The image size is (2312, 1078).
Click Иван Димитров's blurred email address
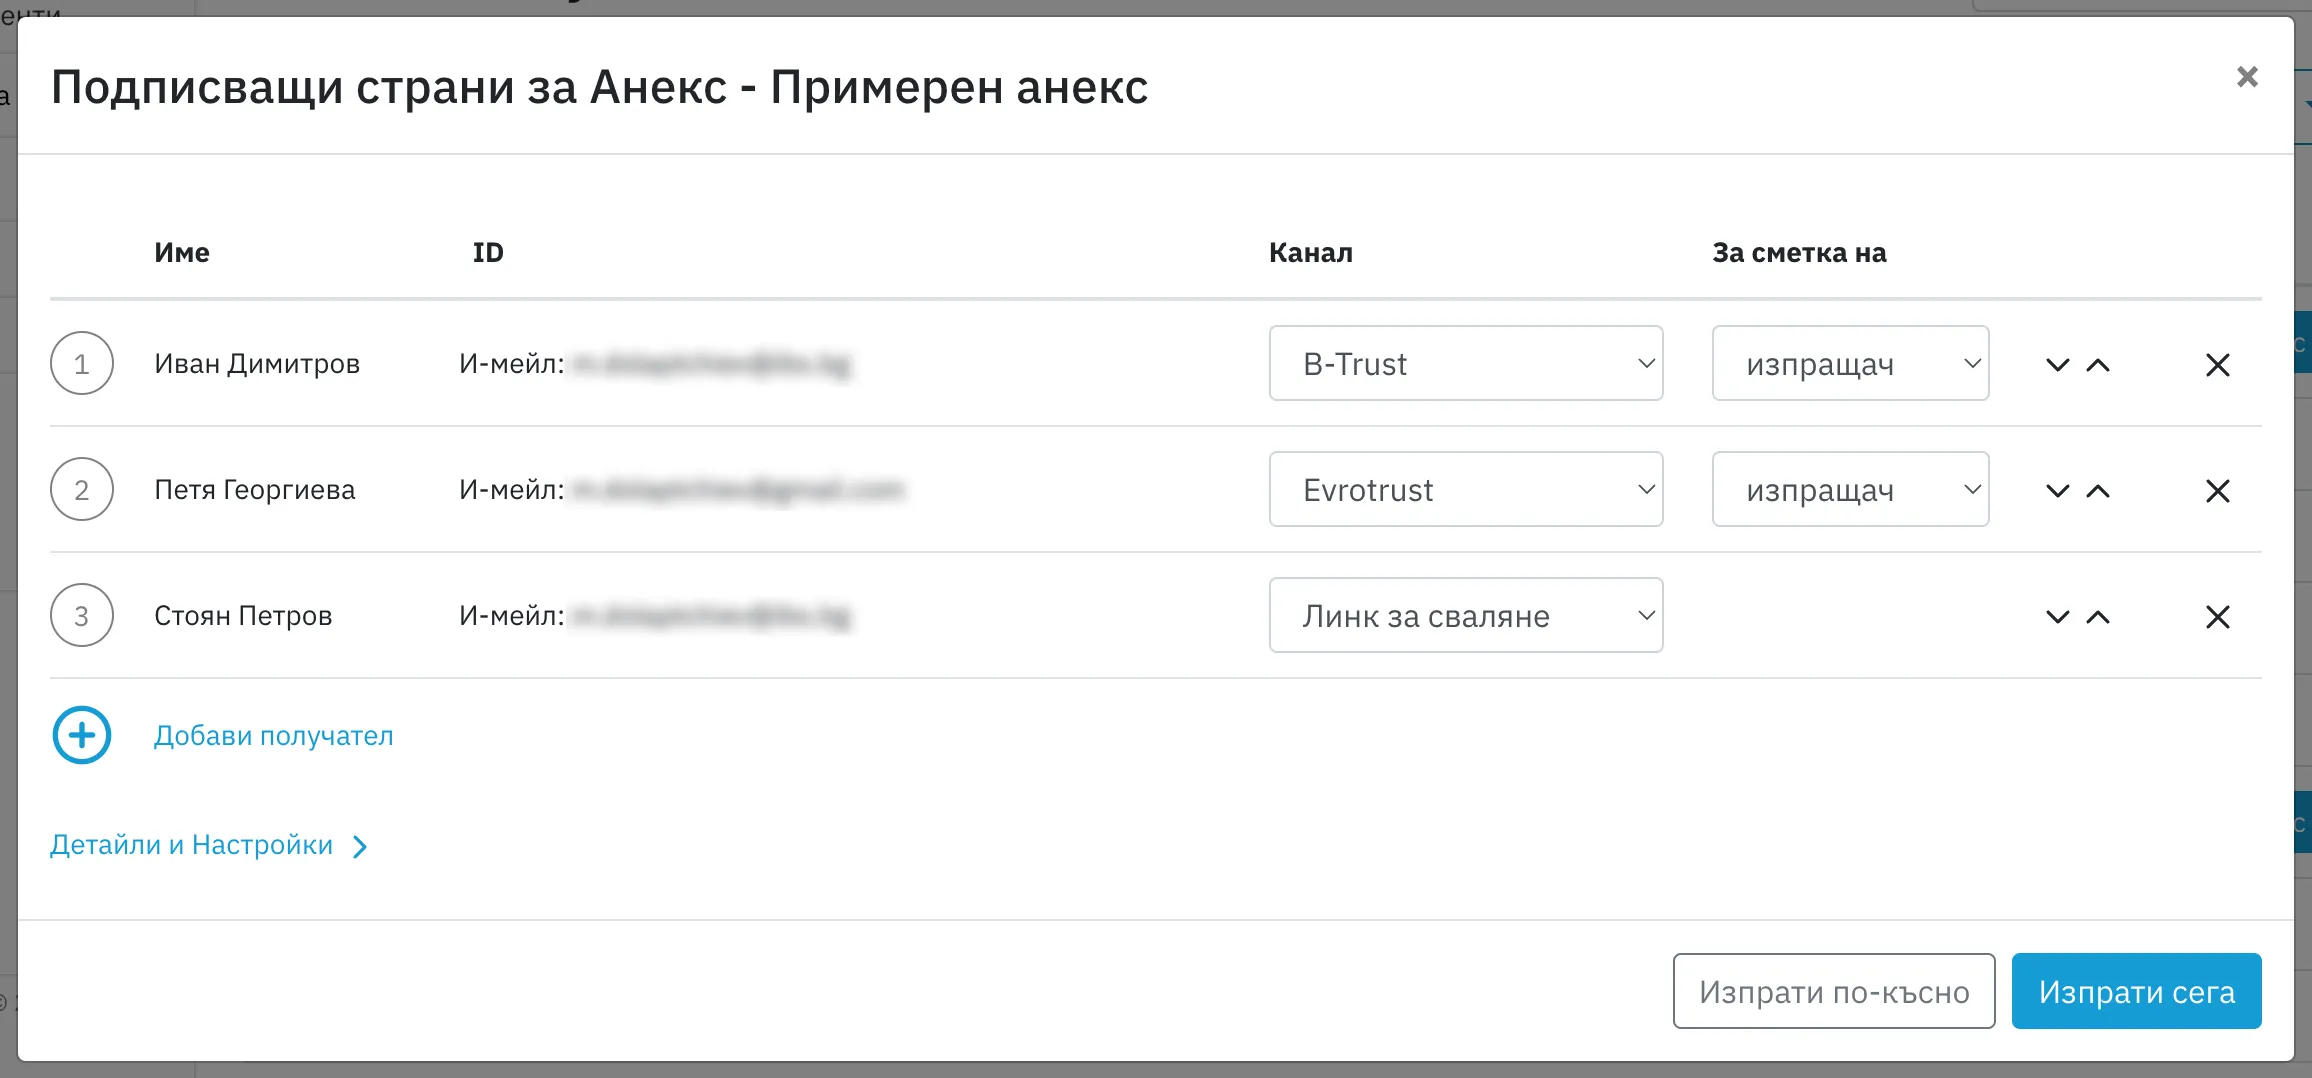(x=711, y=364)
